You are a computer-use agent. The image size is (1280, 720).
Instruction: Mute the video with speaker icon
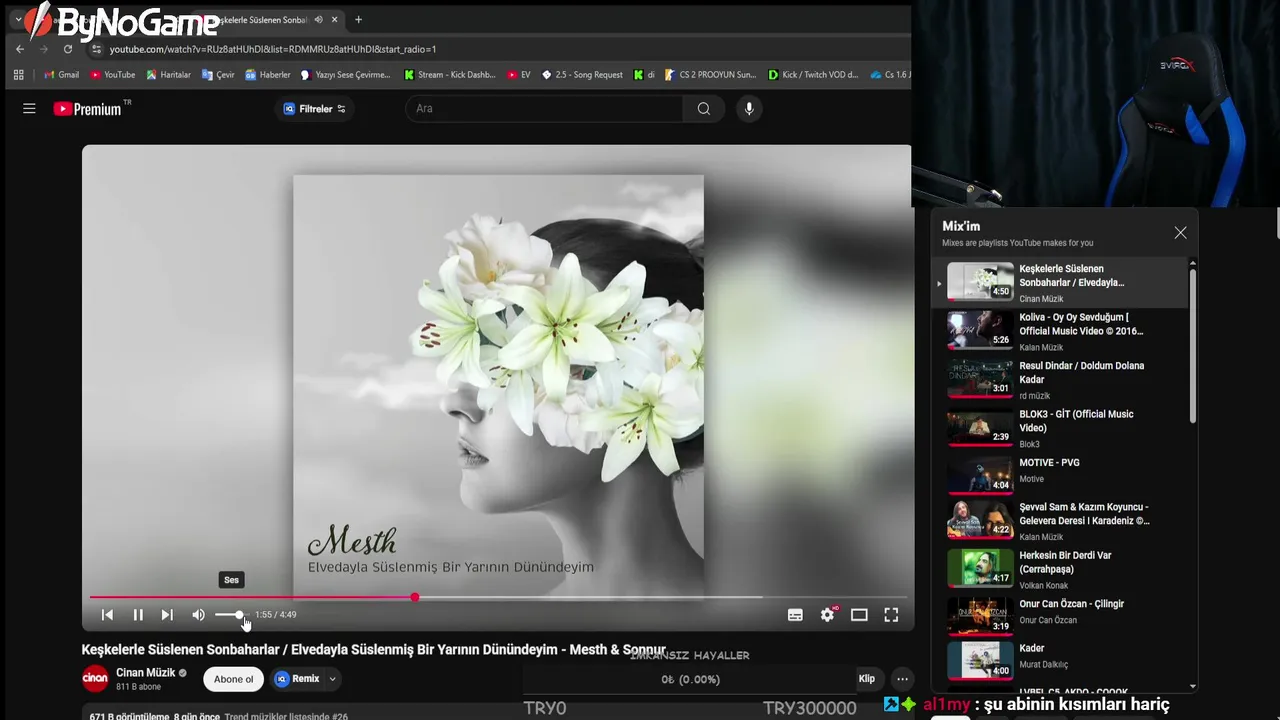(198, 615)
